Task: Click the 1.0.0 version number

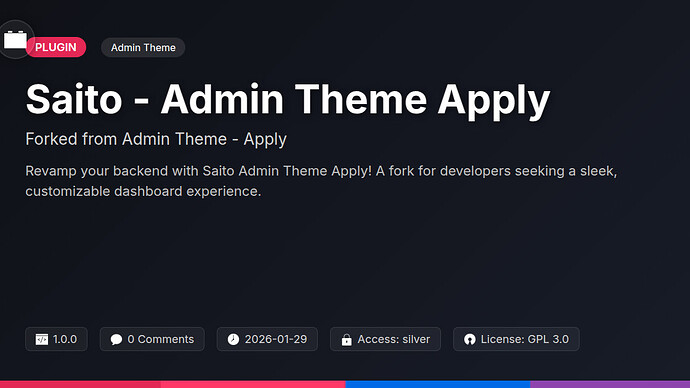Action: 65,339
